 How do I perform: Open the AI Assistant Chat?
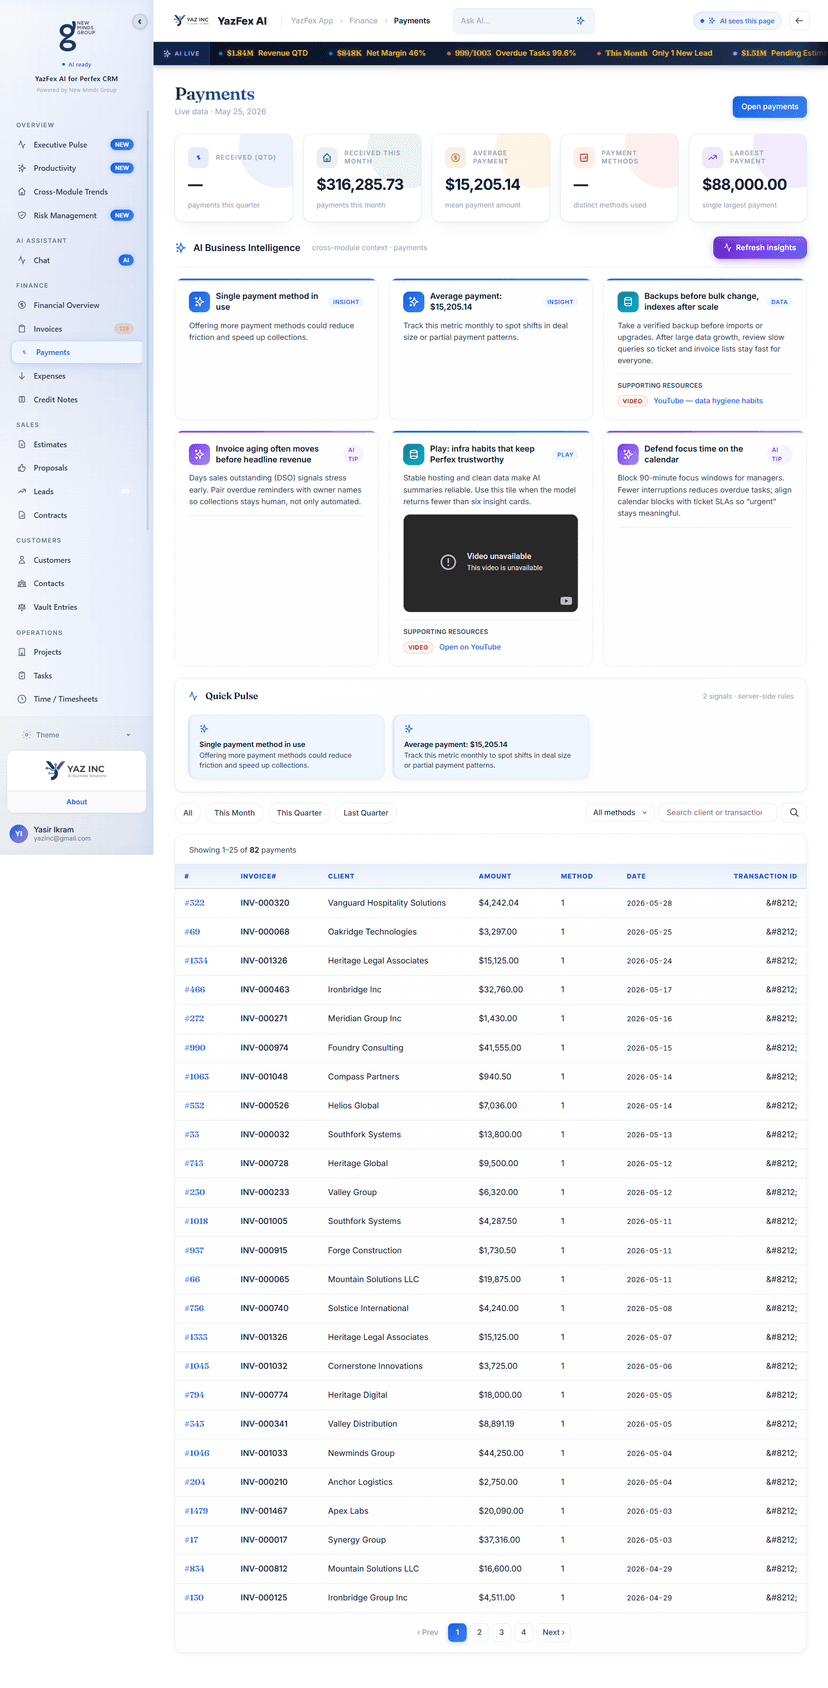(x=76, y=260)
